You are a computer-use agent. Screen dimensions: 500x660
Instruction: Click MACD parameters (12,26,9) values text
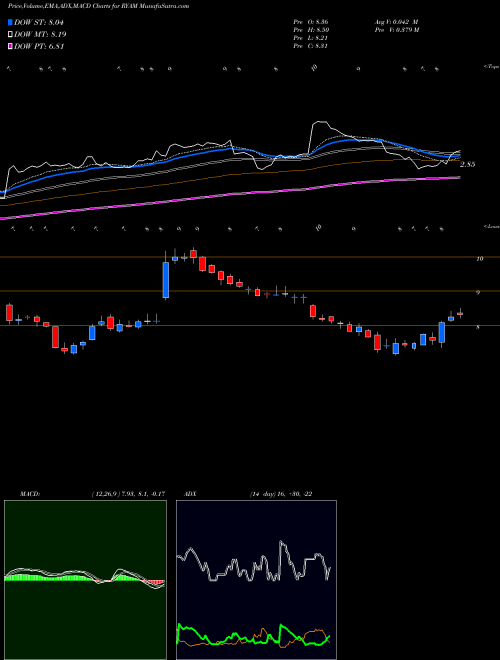click(128, 494)
